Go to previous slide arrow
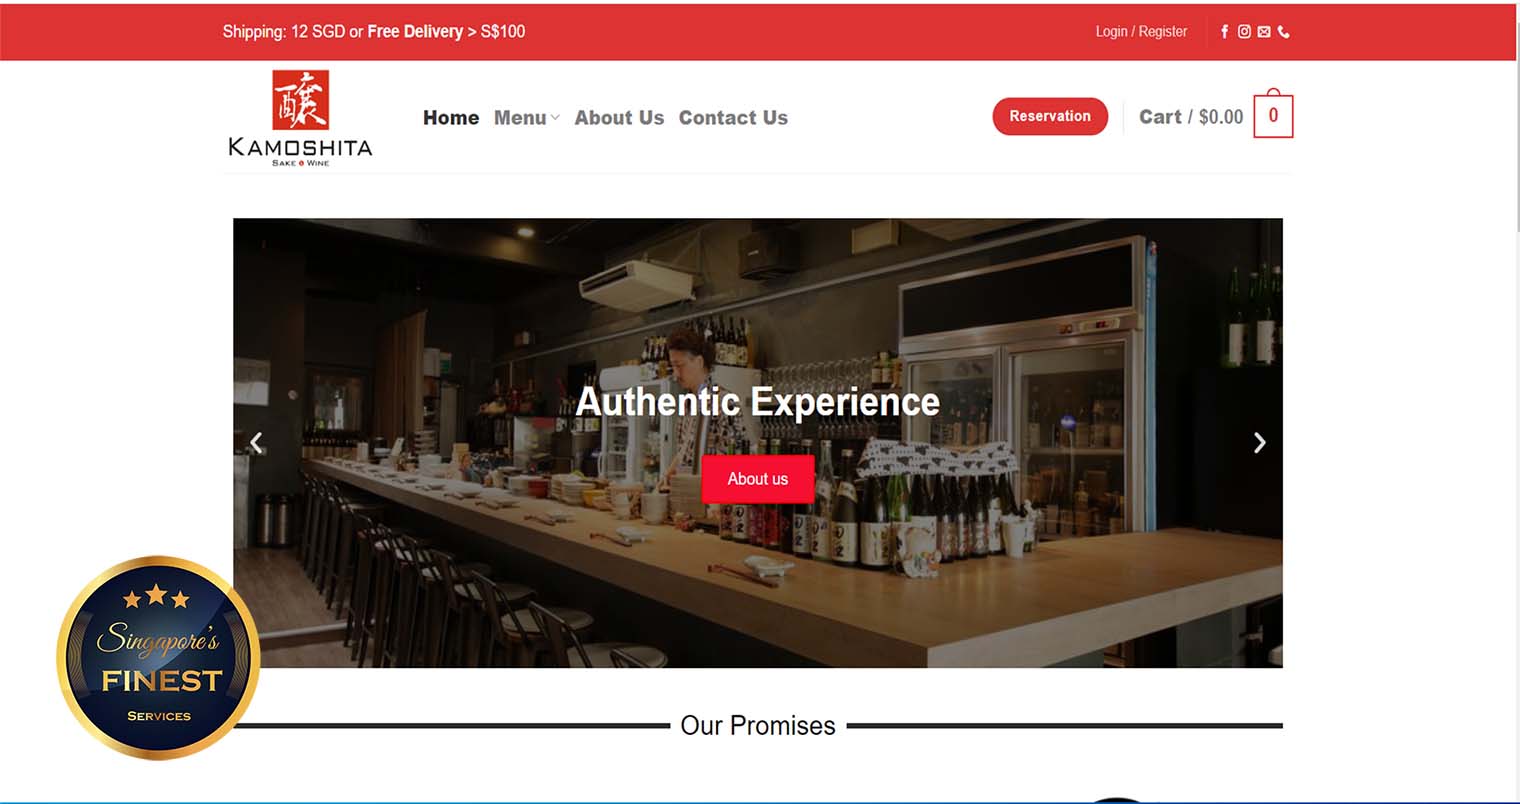This screenshot has width=1520, height=804. click(257, 442)
